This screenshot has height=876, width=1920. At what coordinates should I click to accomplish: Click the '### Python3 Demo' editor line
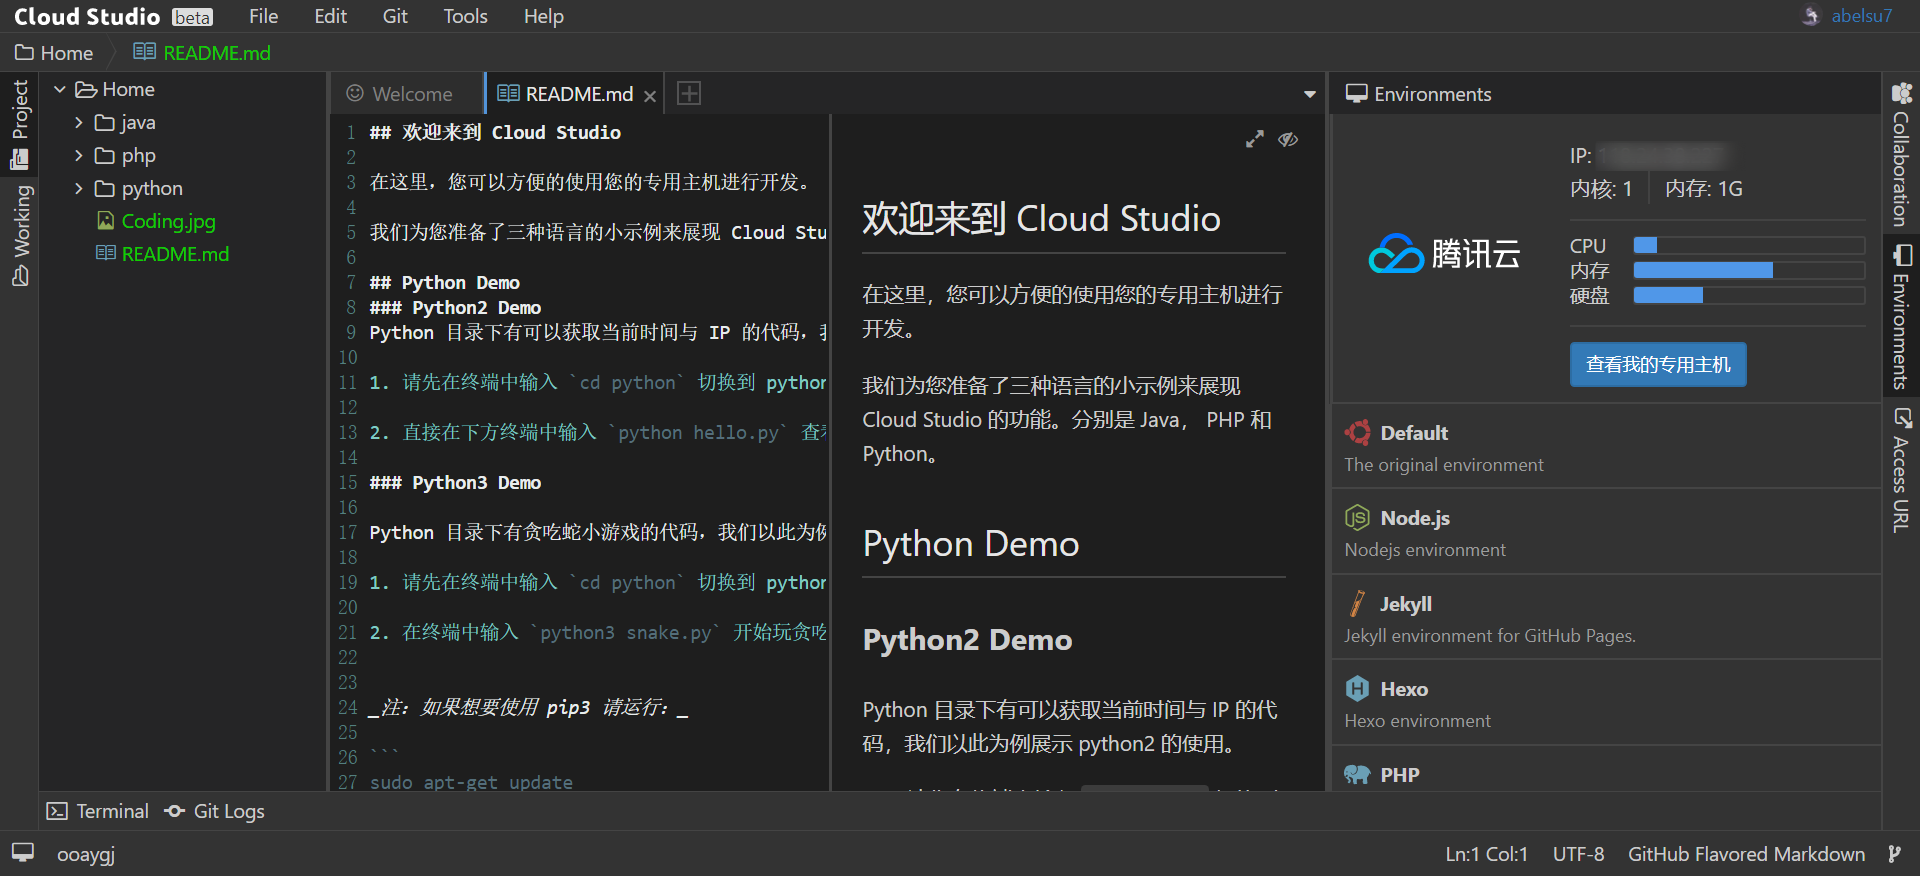455,483
